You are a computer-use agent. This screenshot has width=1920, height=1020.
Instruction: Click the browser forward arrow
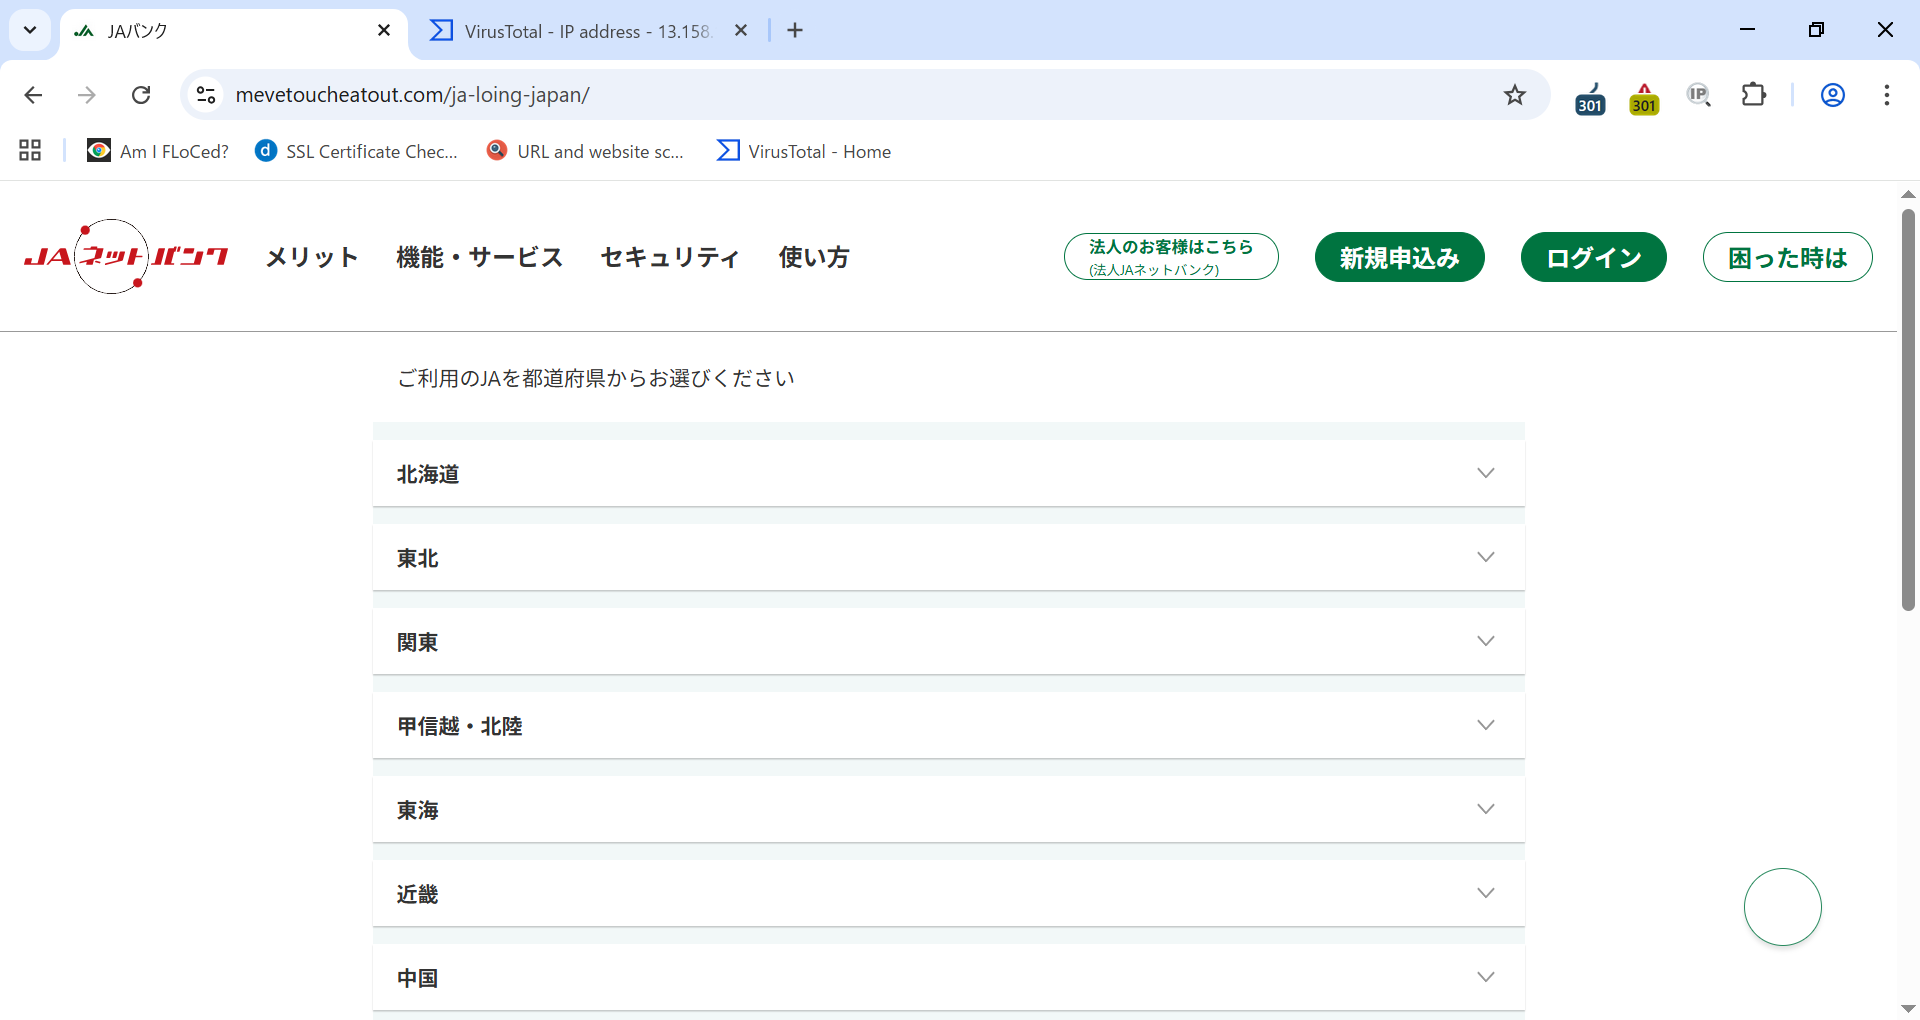pos(87,95)
